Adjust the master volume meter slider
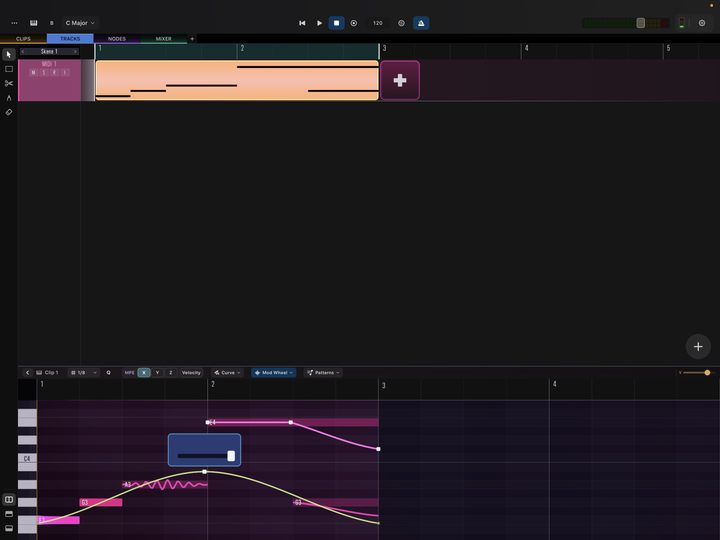 [x=640, y=23]
